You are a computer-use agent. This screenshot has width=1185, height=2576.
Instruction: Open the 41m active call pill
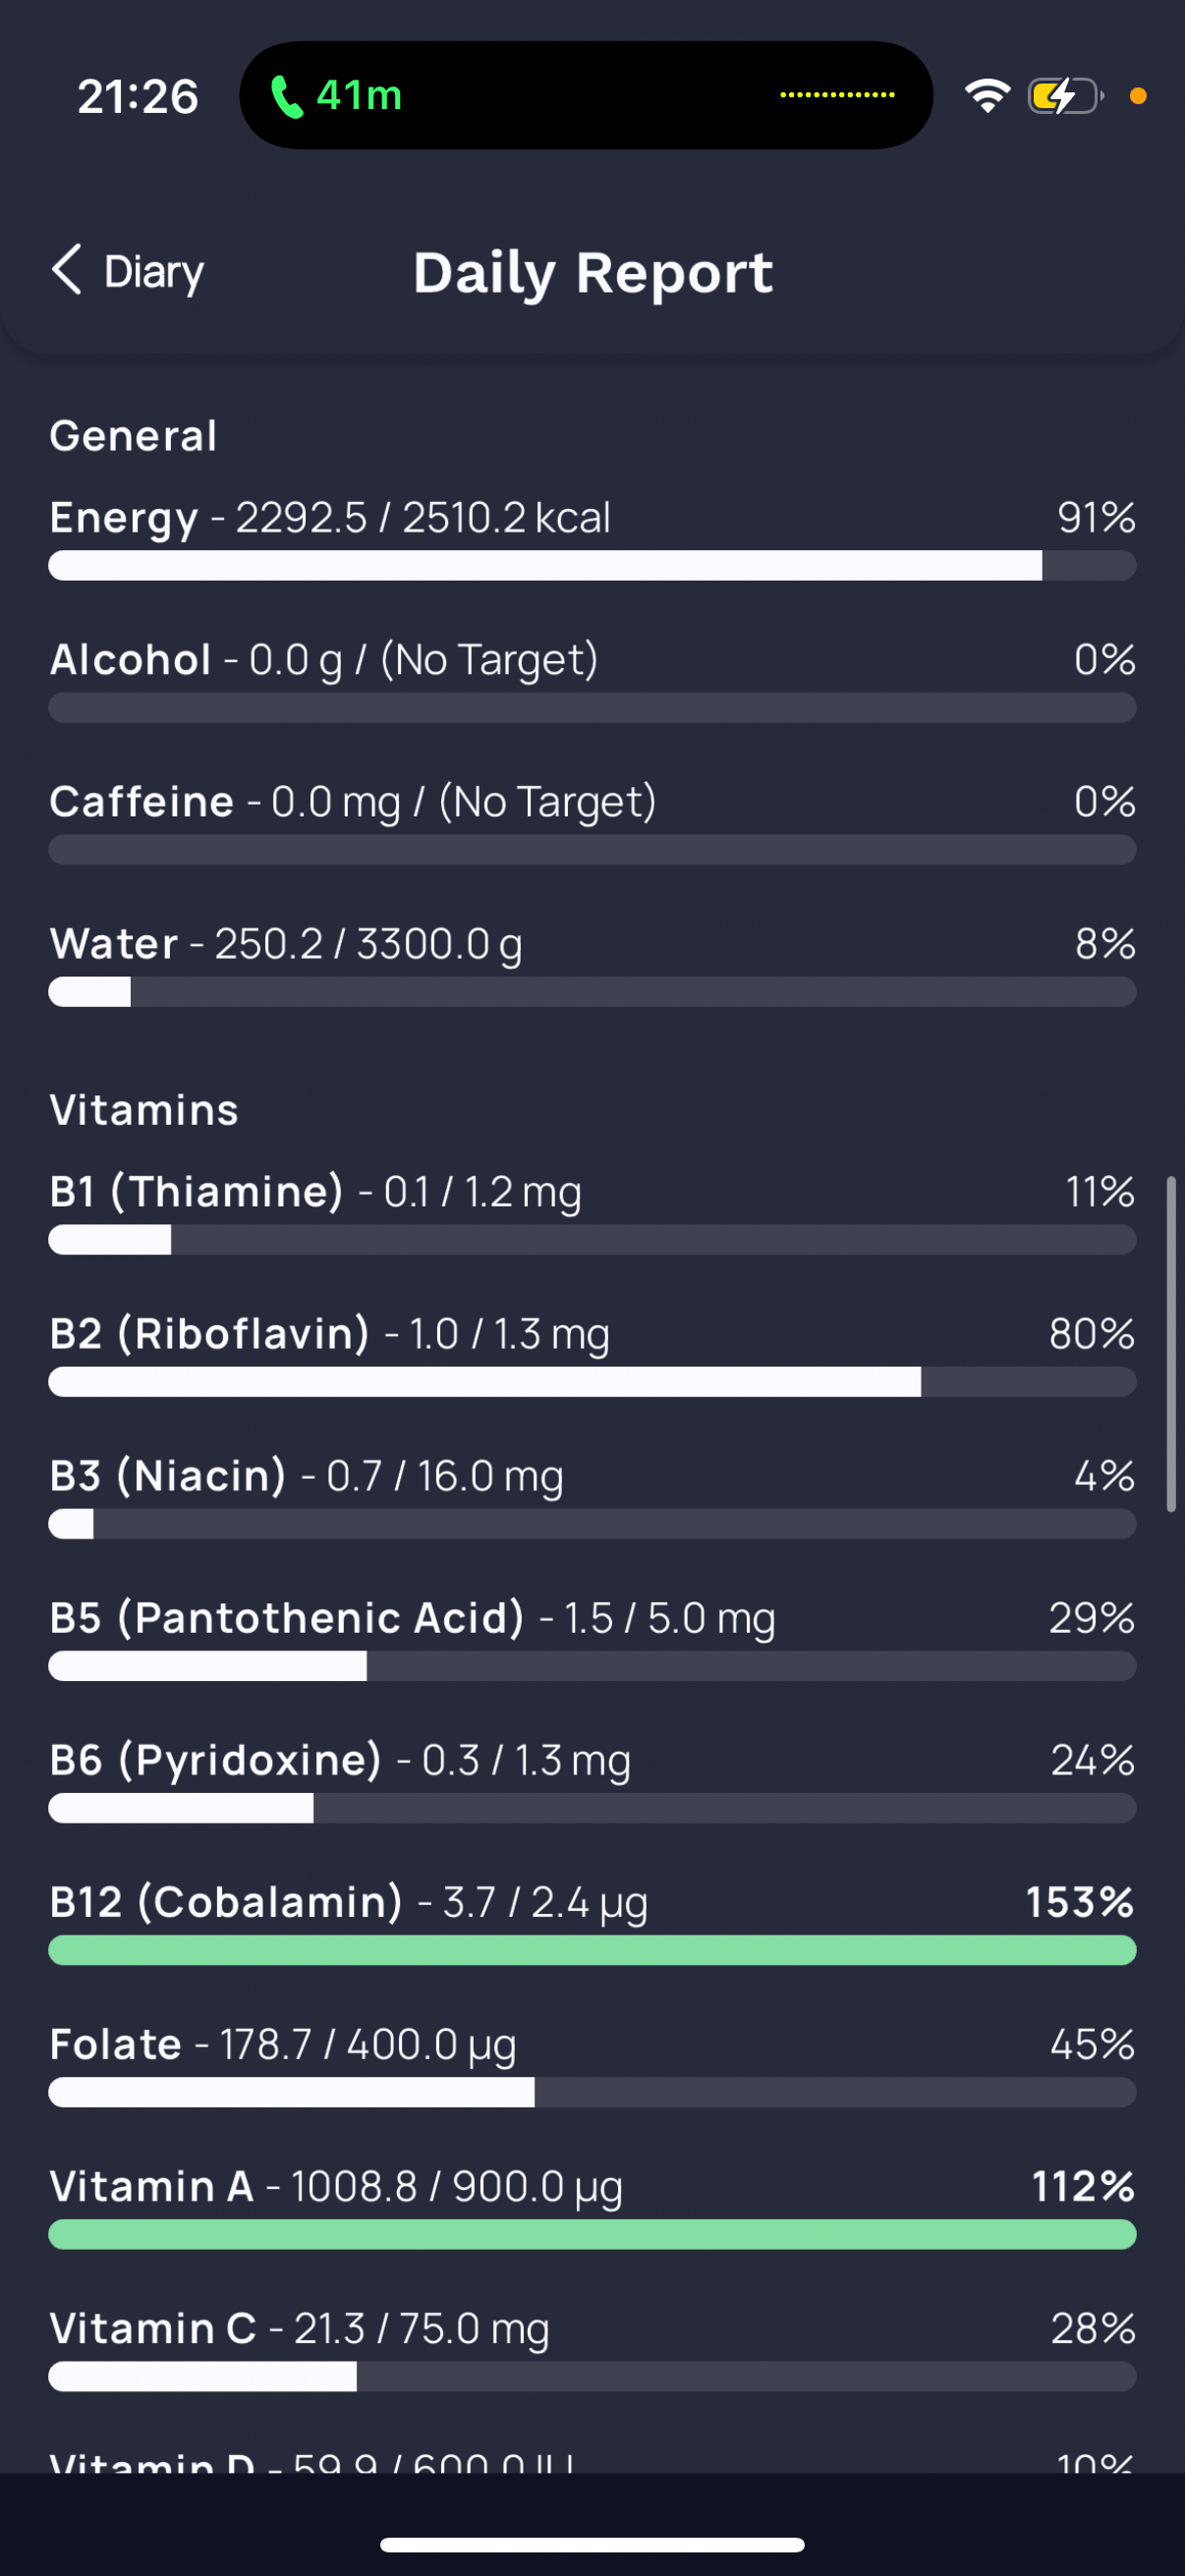coord(586,95)
